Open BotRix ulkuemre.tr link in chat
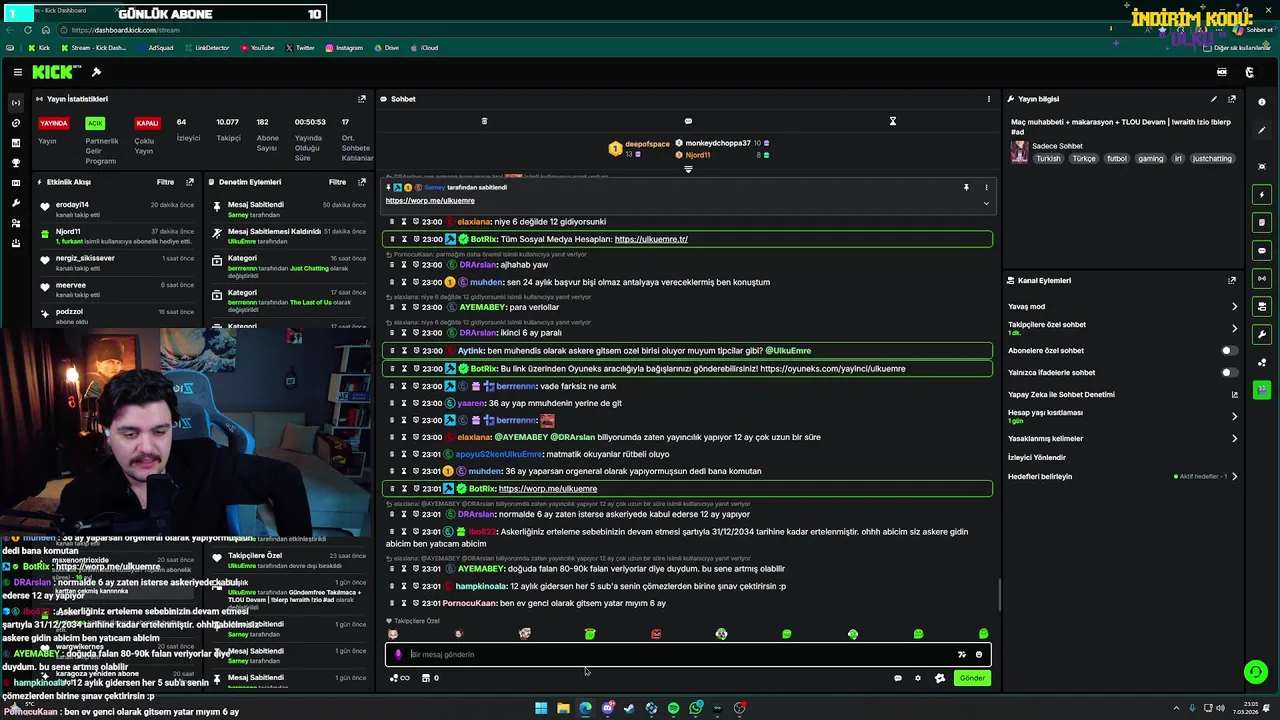The height and width of the screenshot is (720, 1280). [x=651, y=240]
